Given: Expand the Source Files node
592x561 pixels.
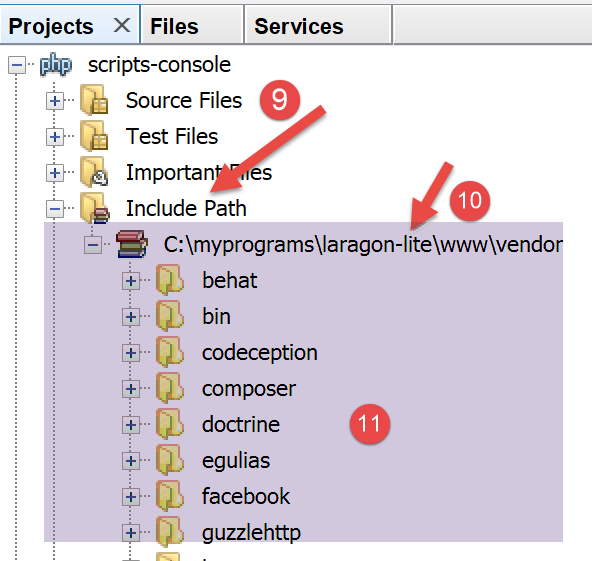Looking at the screenshot, I should [x=55, y=101].
